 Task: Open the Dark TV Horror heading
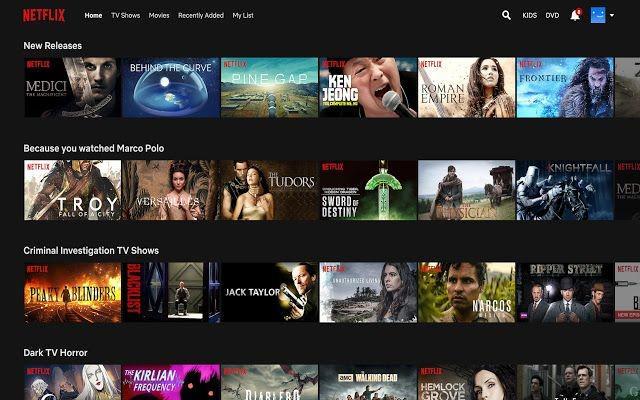(55, 353)
